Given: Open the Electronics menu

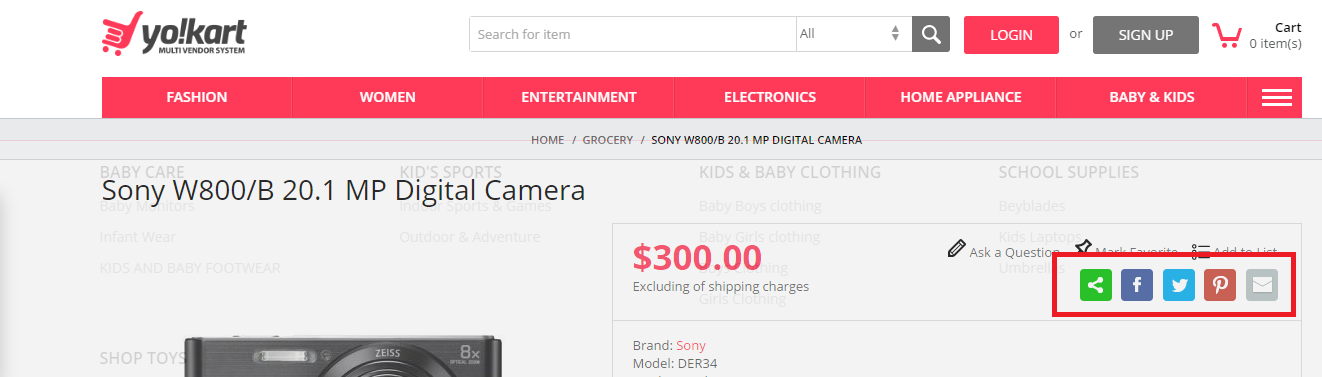Looking at the screenshot, I should [770, 97].
